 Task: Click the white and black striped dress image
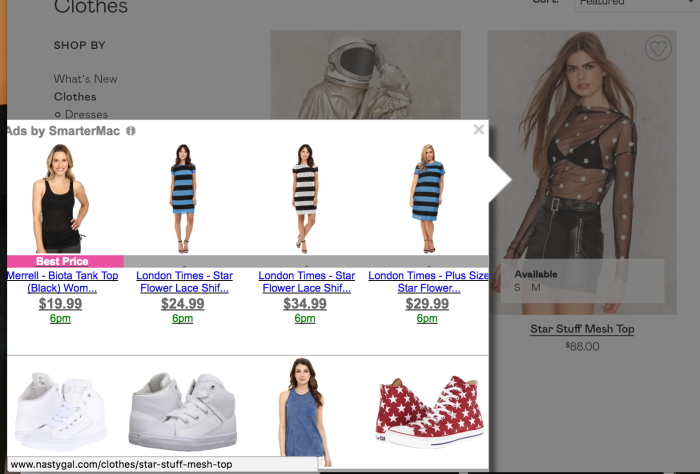305,199
